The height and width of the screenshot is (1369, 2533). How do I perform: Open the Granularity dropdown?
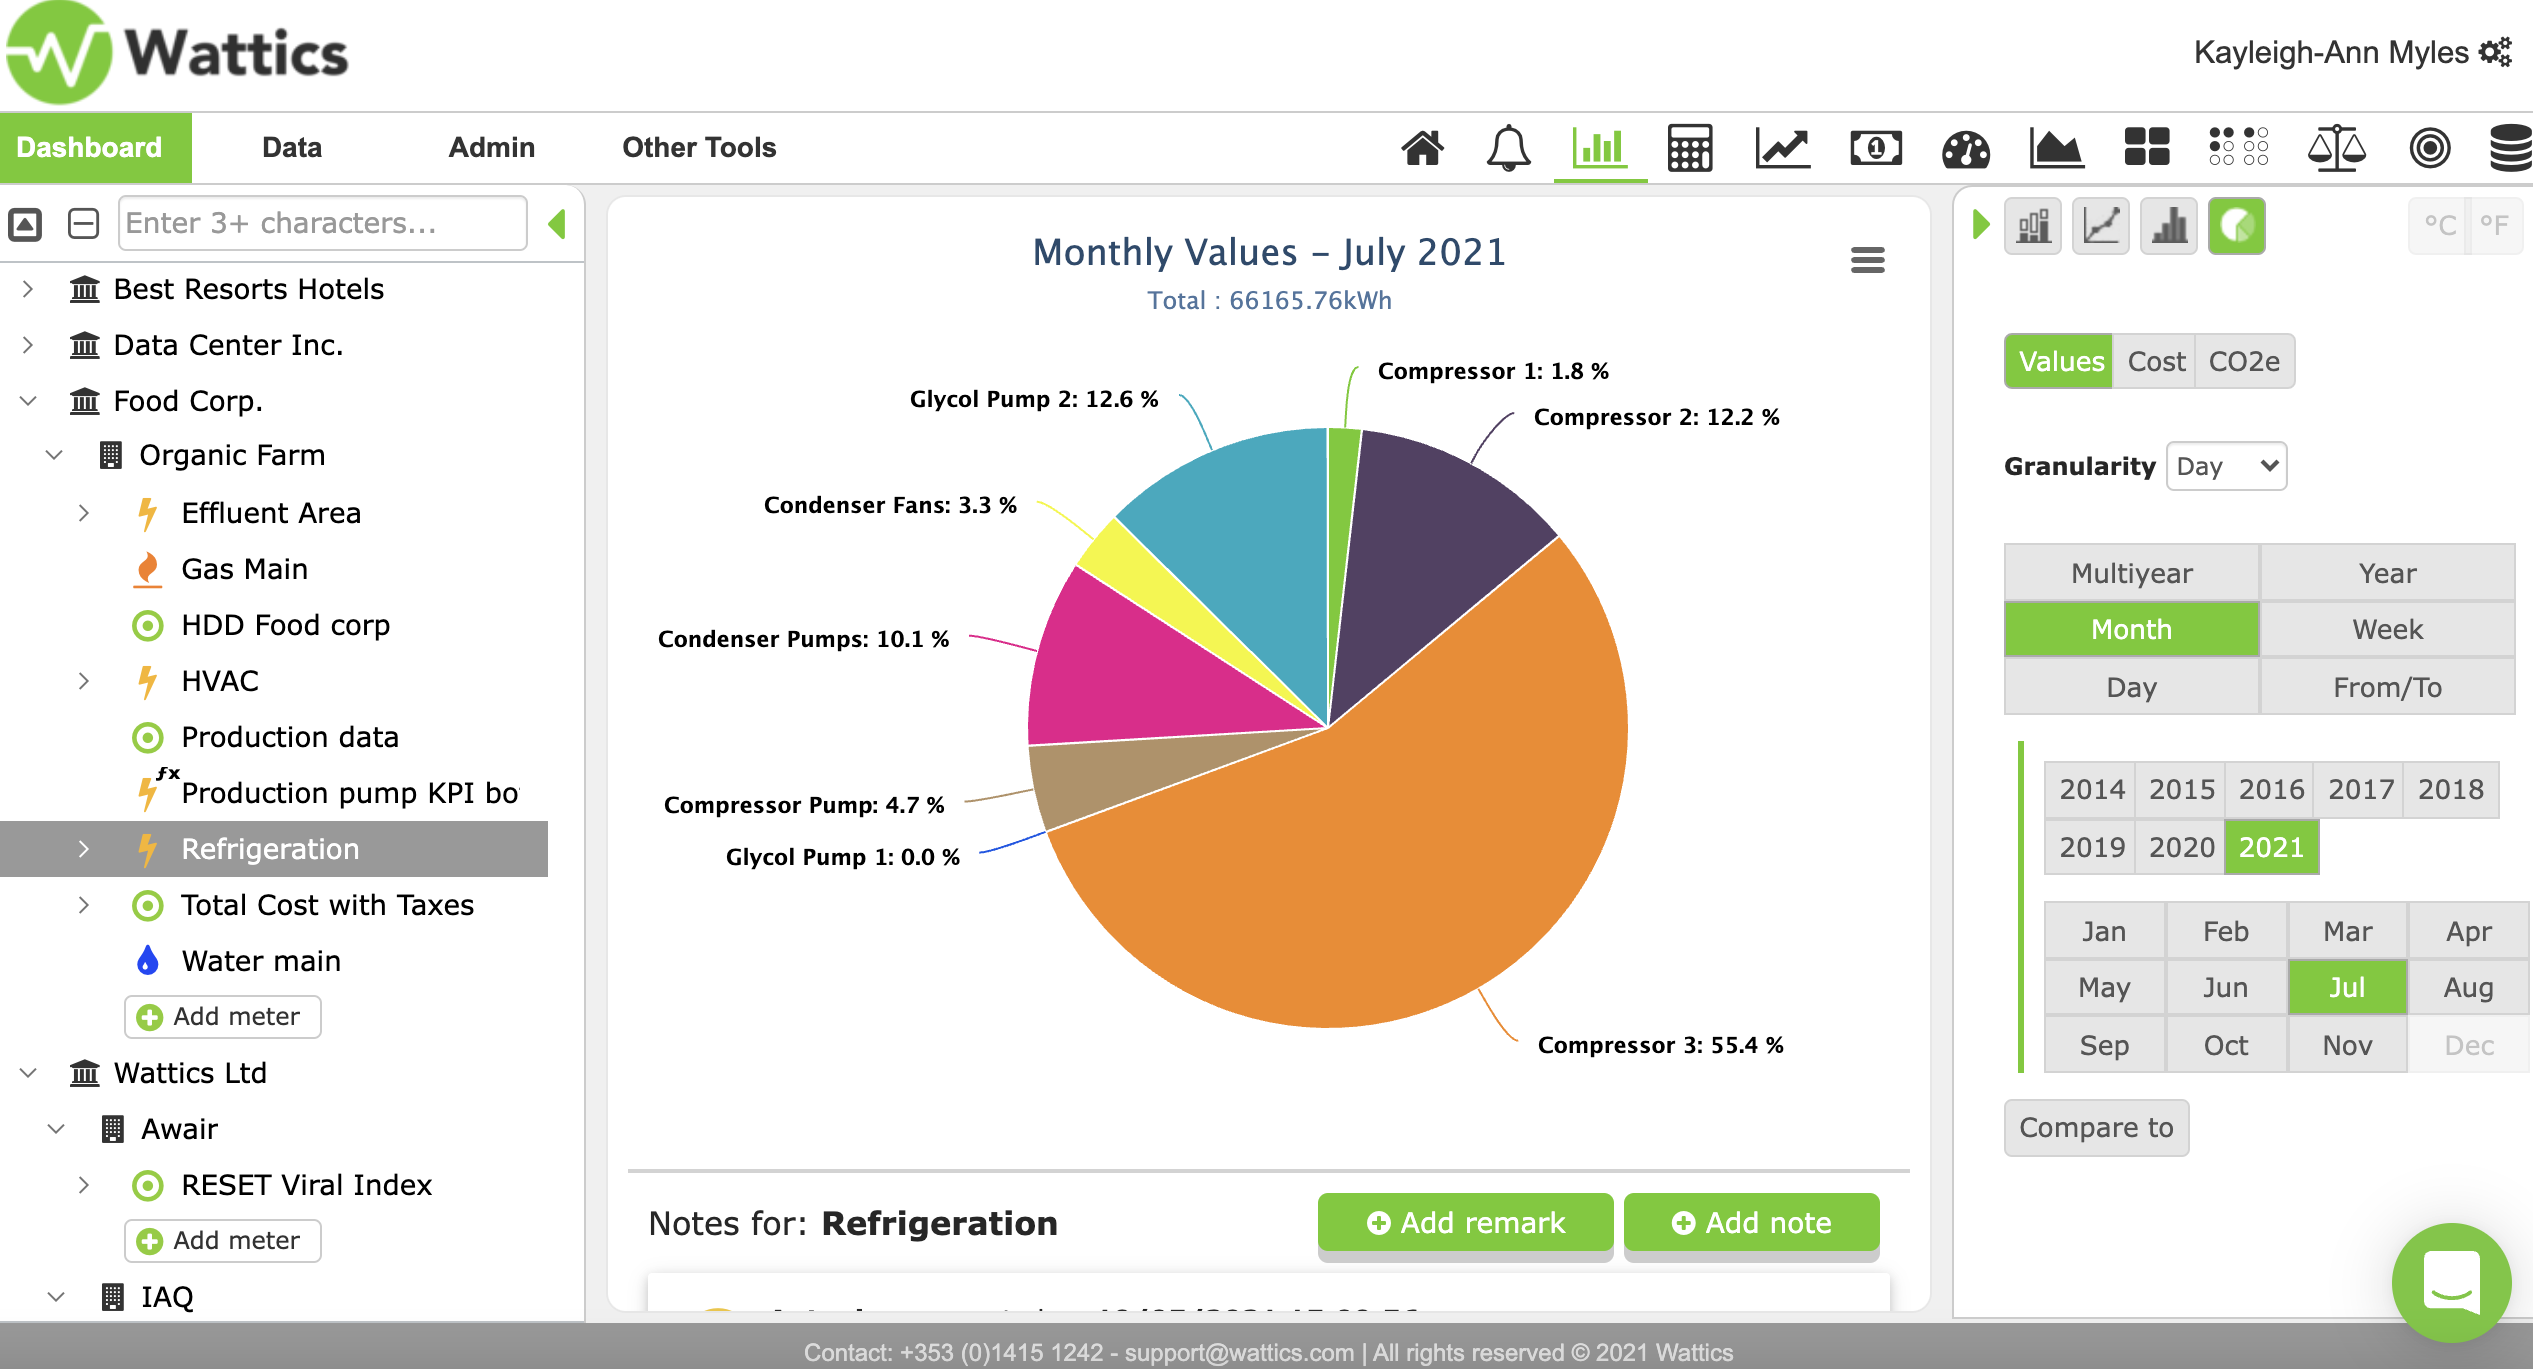pyautogui.click(x=2226, y=466)
